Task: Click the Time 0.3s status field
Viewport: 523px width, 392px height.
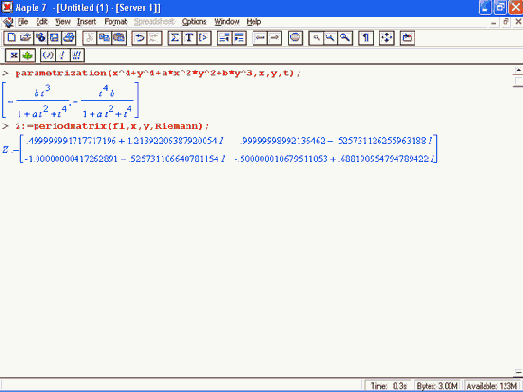Action: point(389,386)
